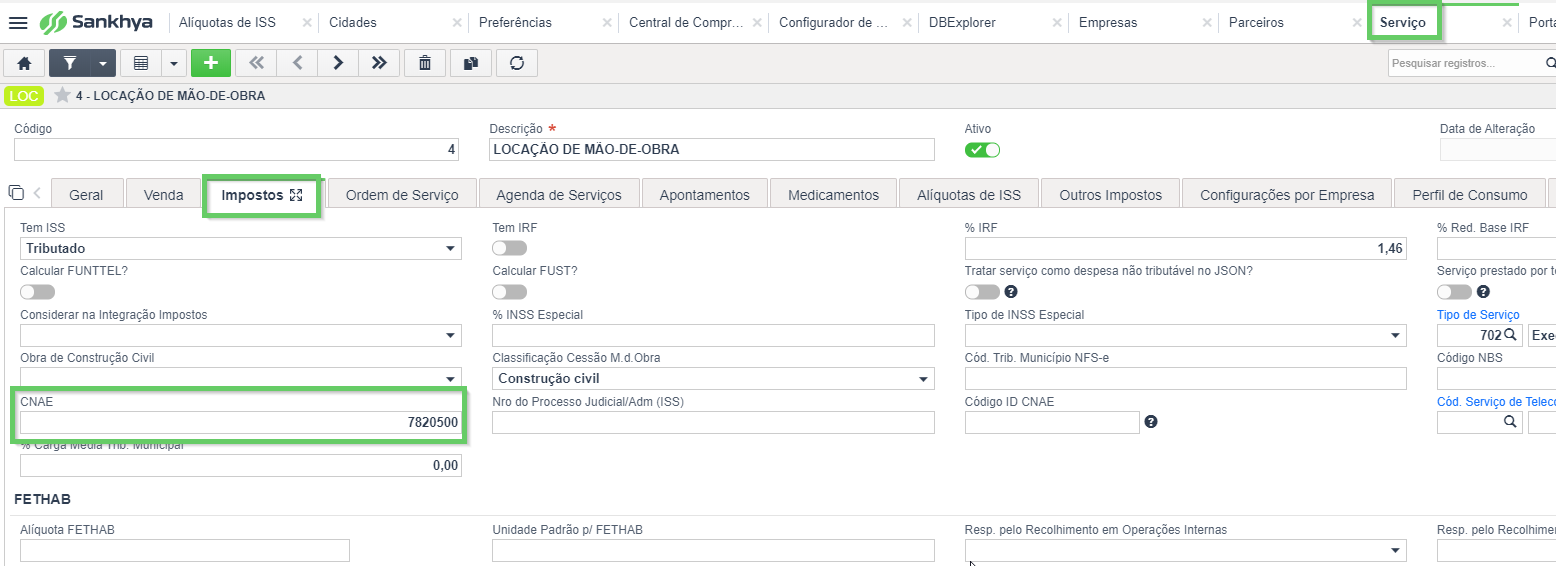Viewport: 1556px width, 566px height.
Task: Click the Cód. Trib. Município NFS-e field
Action: coord(1185,378)
